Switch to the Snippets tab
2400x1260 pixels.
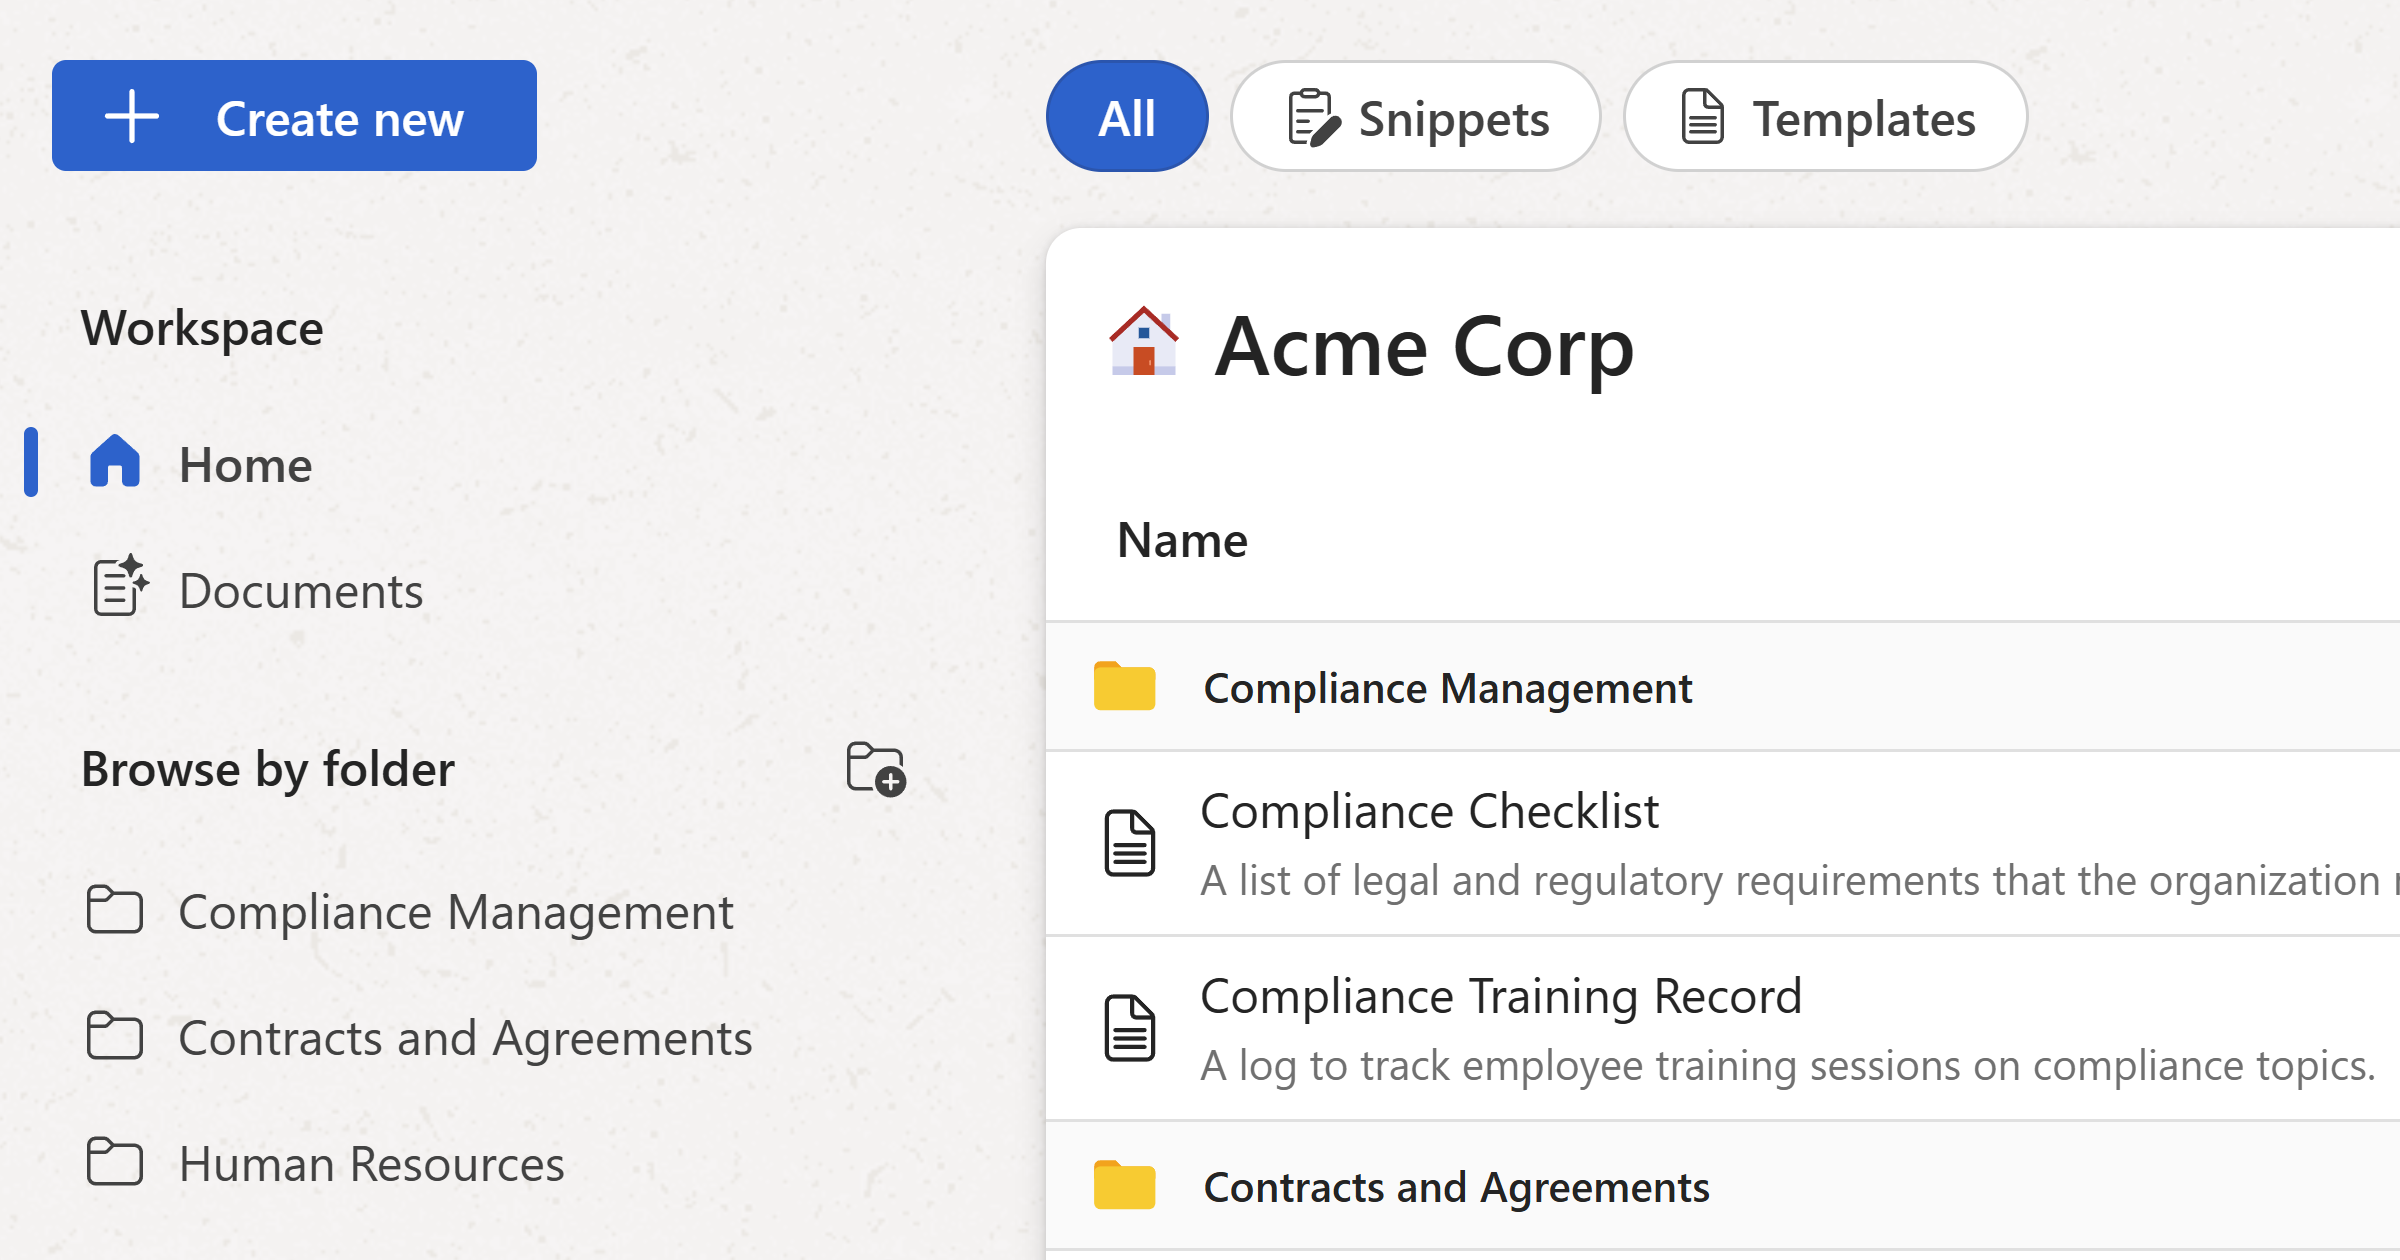[1416, 117]
